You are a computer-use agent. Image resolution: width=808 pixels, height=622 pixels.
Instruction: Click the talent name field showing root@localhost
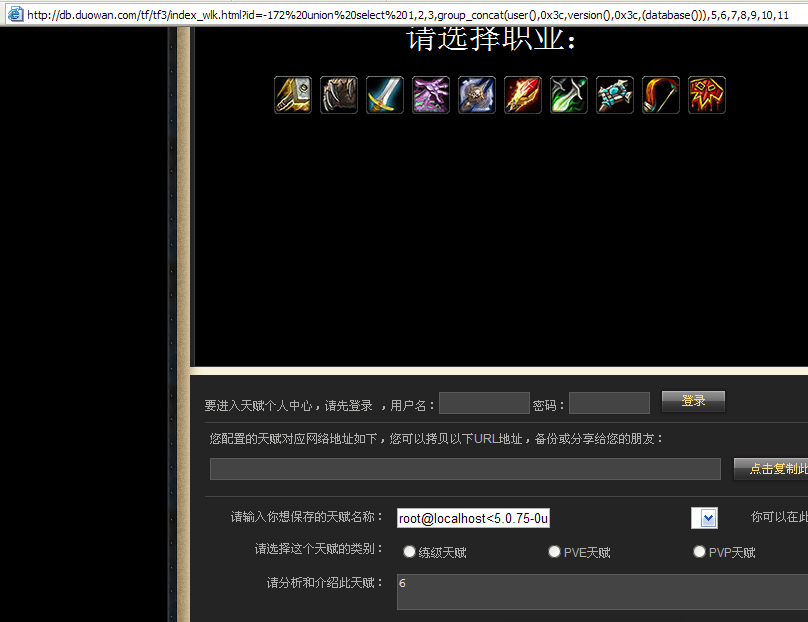pyautogui.click(x=473, y=518)
